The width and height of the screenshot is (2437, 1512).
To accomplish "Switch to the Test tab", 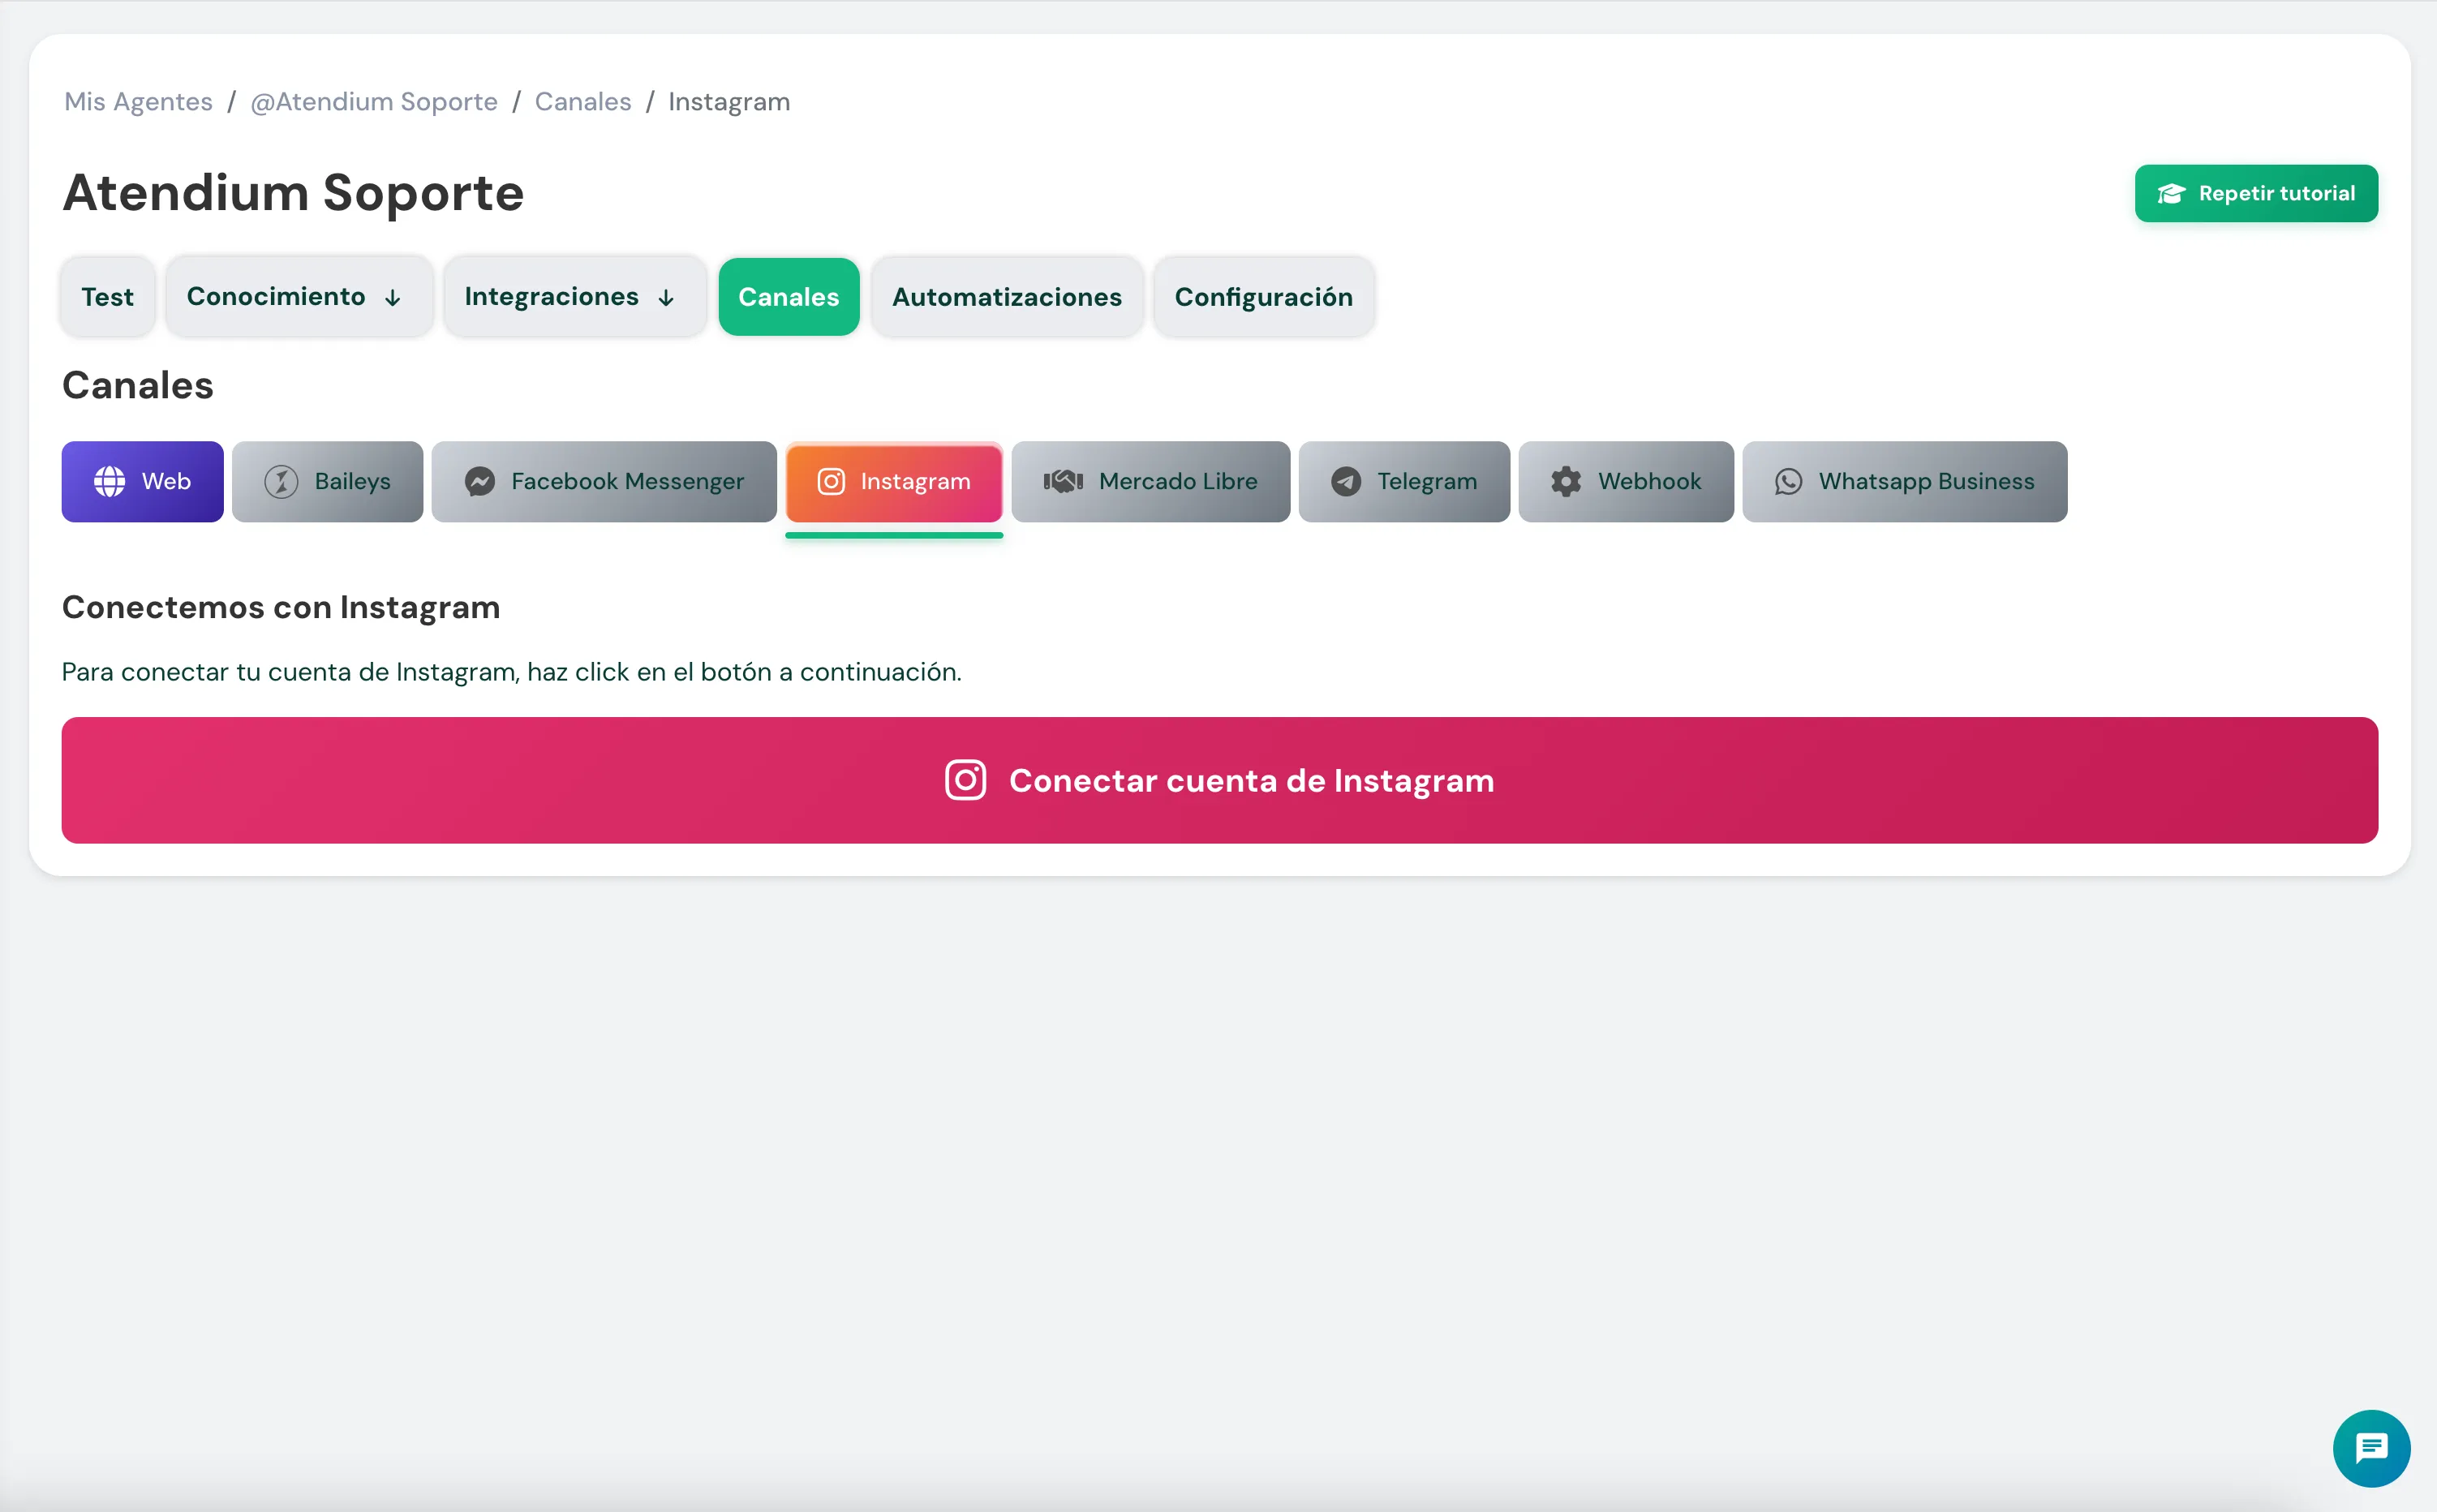I will coord(107,296).
